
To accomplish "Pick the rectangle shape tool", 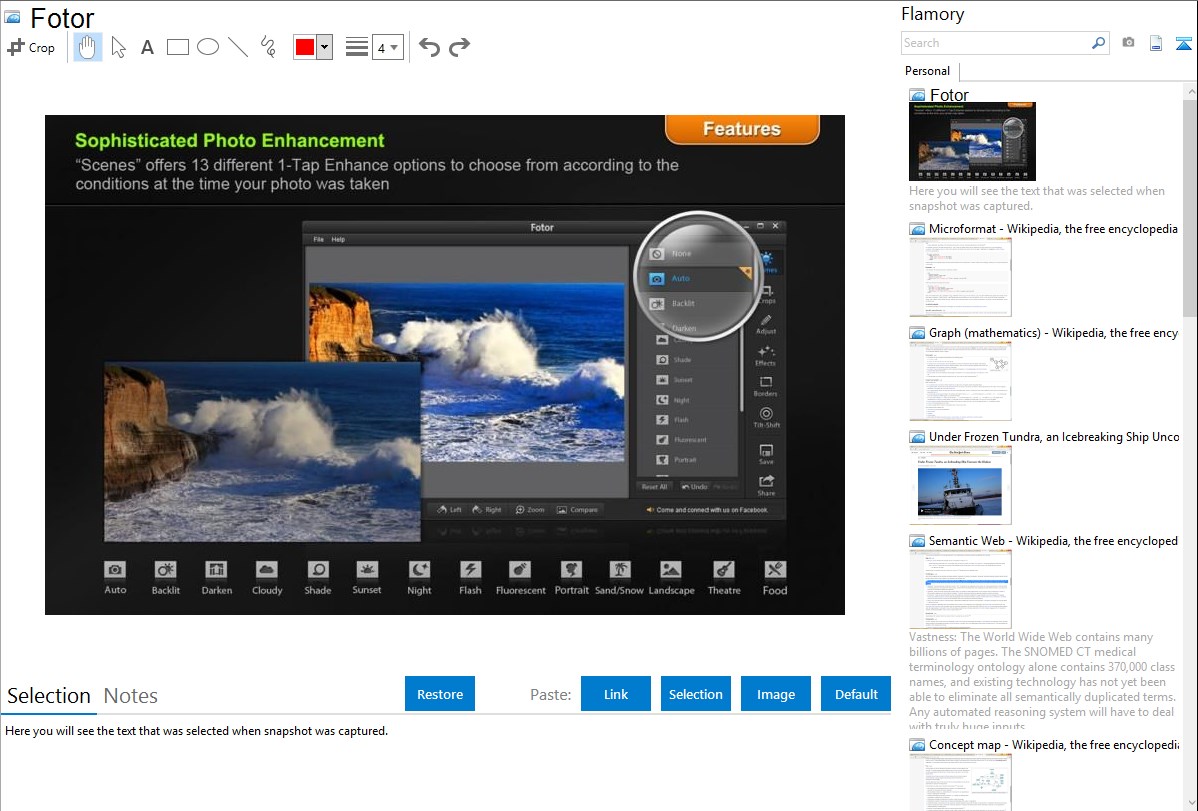I will 177,47.
